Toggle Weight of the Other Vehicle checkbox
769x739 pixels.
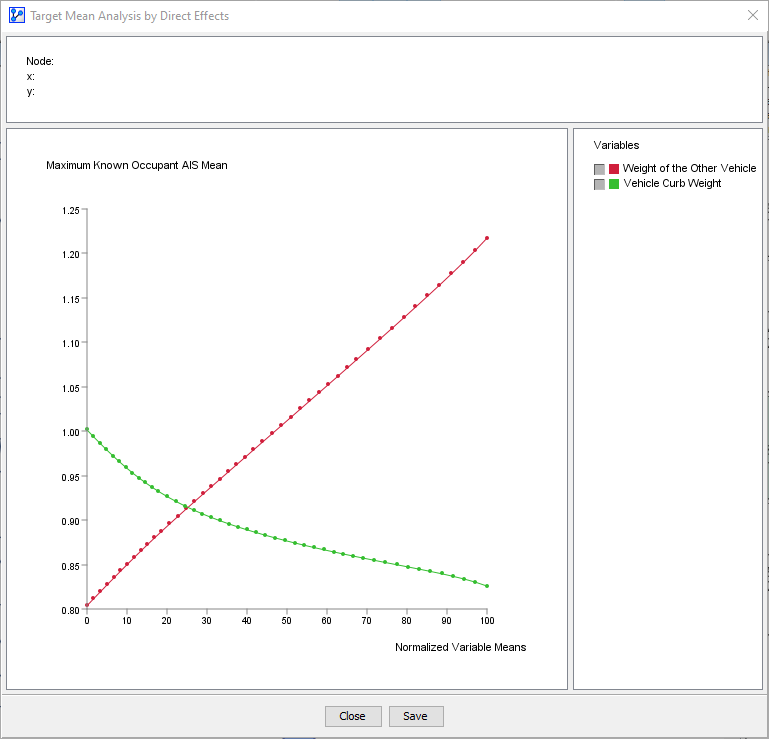(x=599, y=169)
